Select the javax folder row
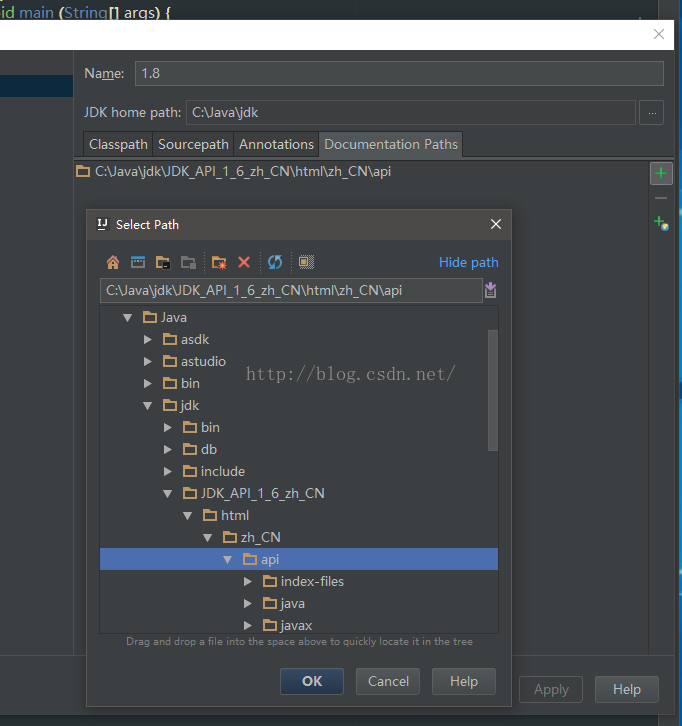 299,626
